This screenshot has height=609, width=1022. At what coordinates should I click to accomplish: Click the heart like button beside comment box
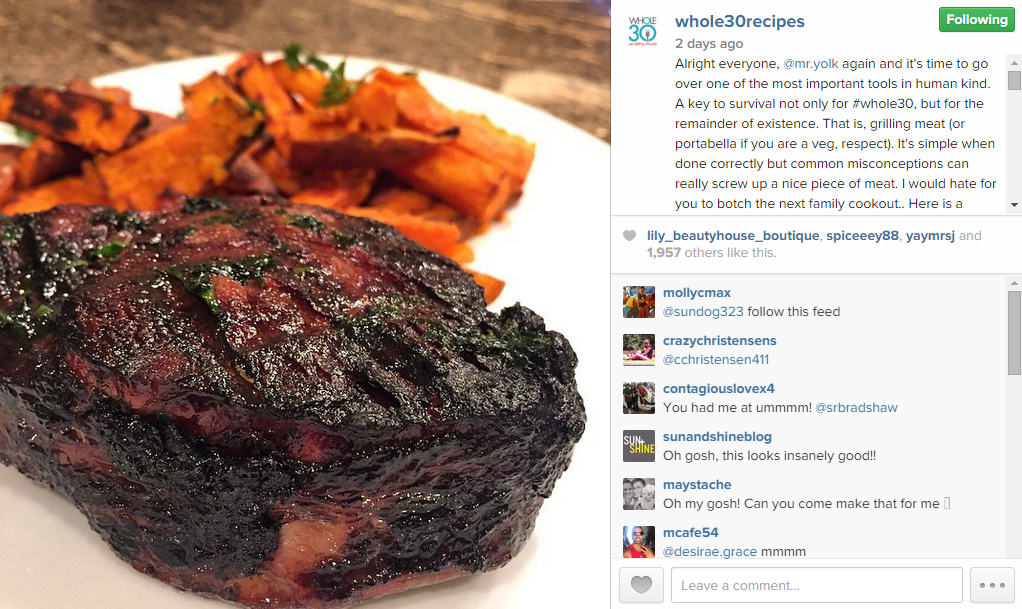pyautogui.click(x=641, y=585)
